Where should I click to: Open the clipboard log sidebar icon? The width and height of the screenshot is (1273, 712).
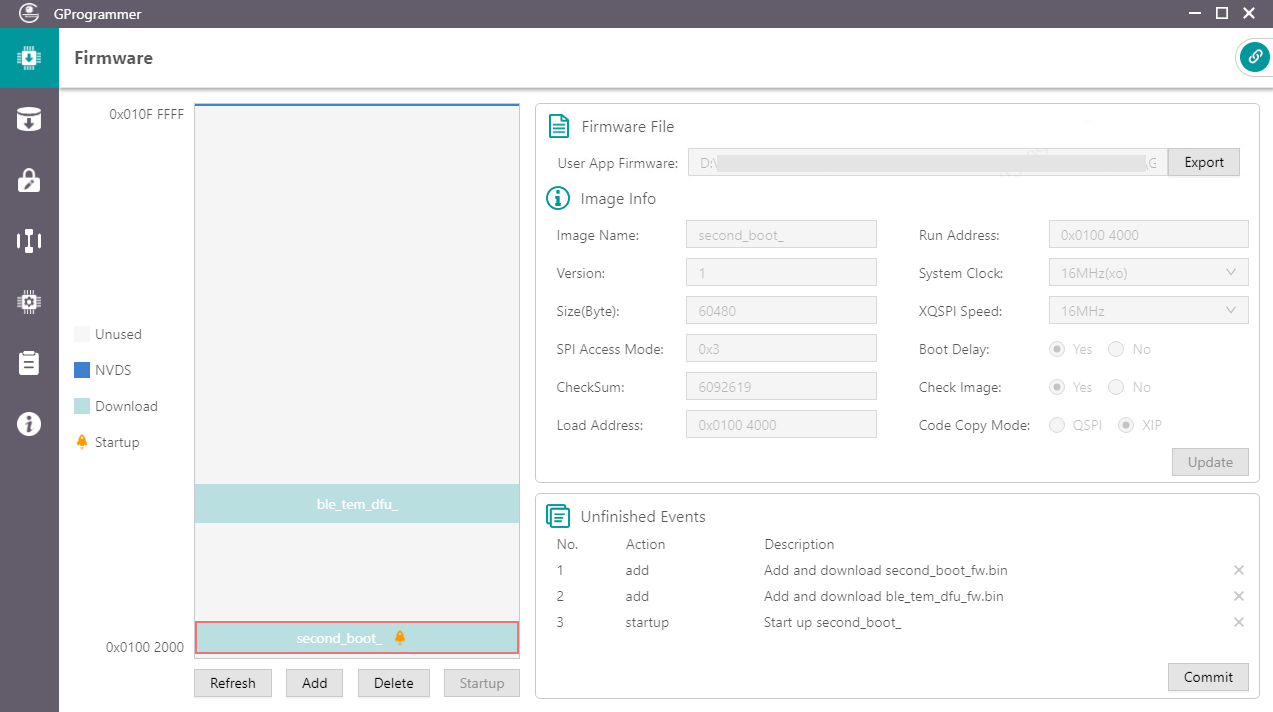29,363
